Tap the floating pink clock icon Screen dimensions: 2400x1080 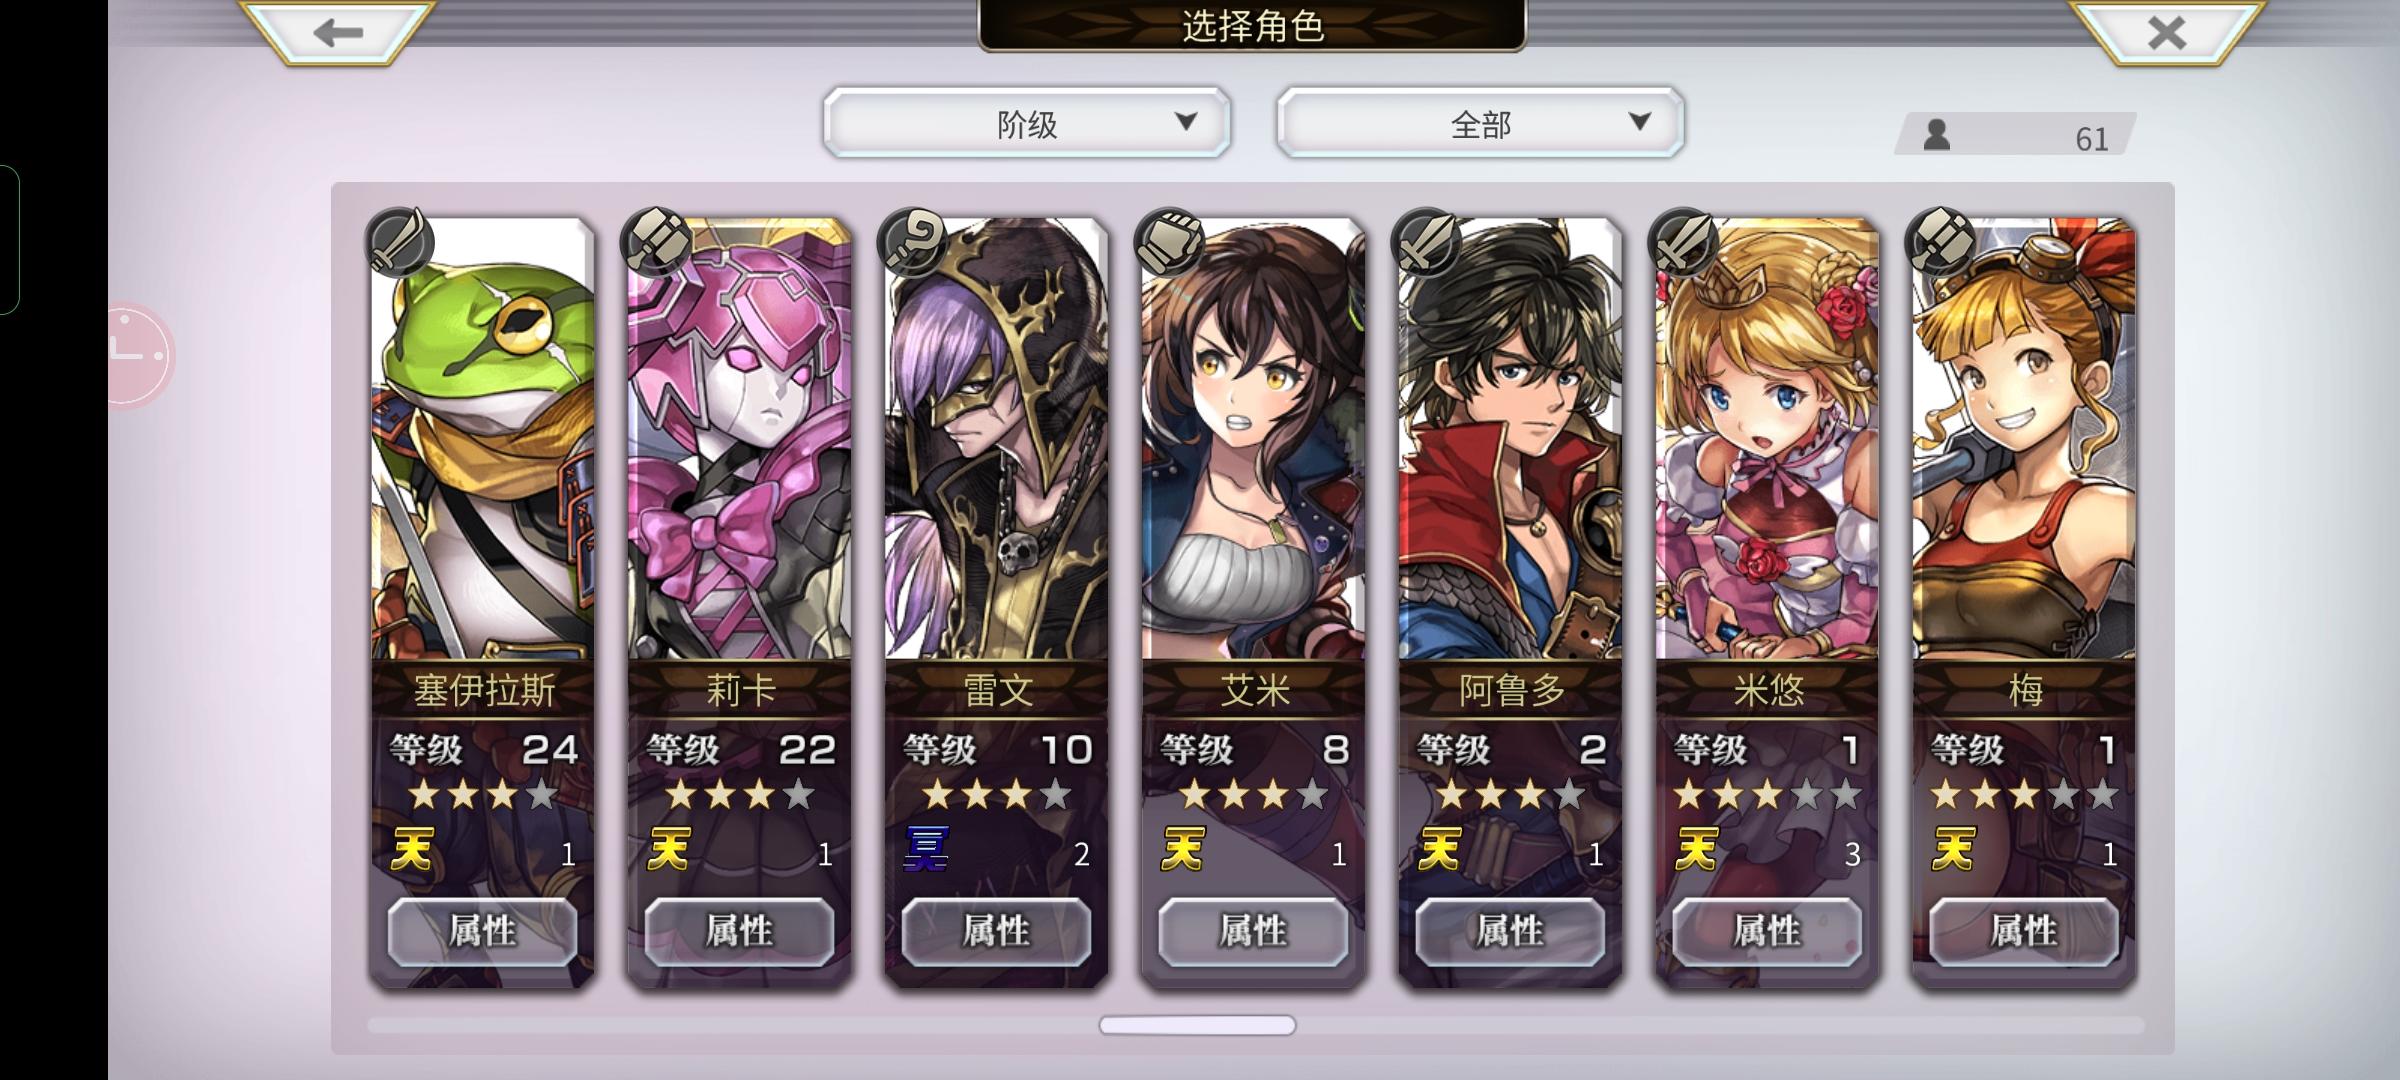point(140,355)
